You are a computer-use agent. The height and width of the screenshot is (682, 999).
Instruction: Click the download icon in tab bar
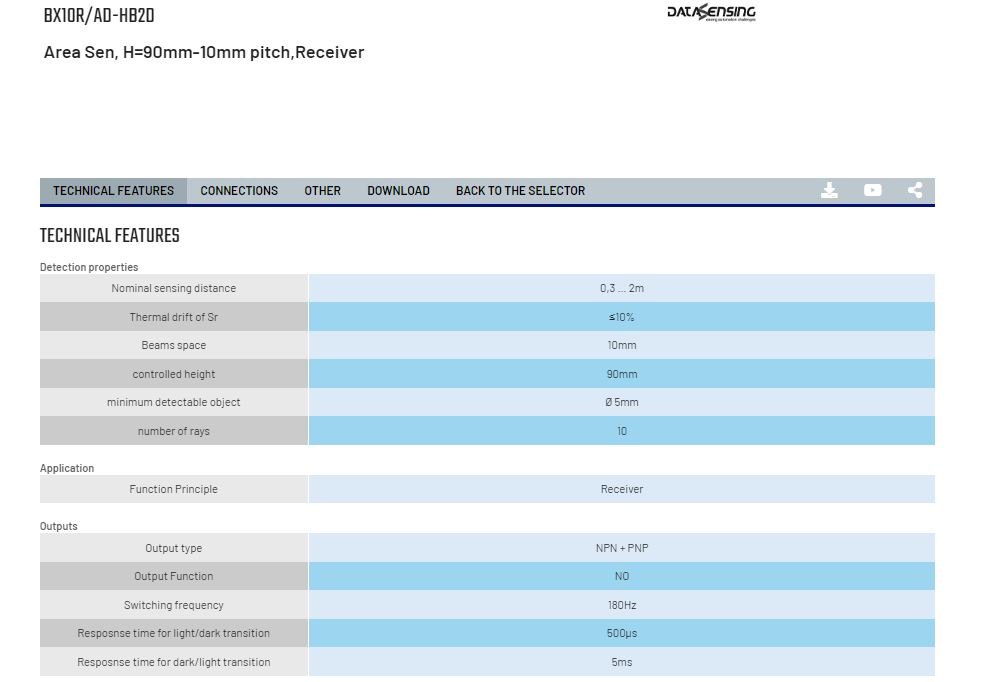tap(829, 191)
